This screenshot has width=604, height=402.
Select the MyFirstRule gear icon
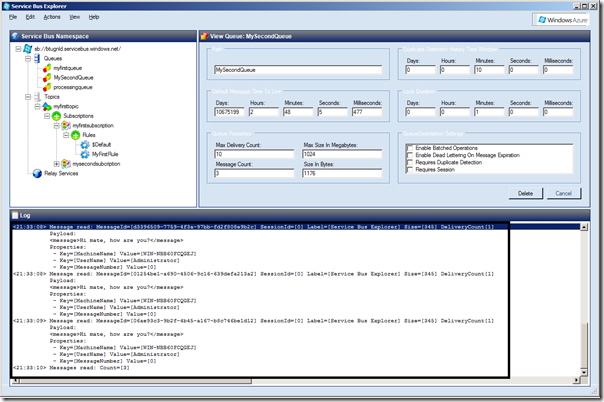coord(85,155)
